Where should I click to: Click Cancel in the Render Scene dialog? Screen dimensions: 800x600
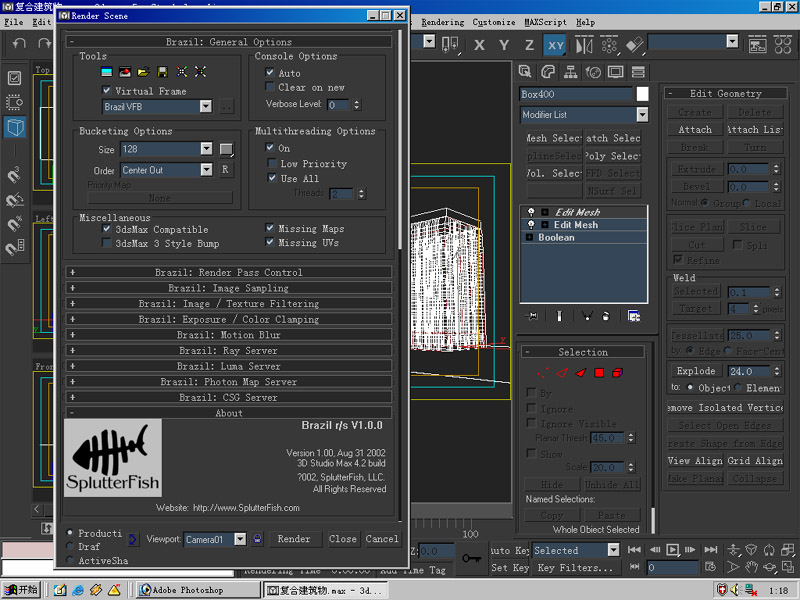point(382,539)
